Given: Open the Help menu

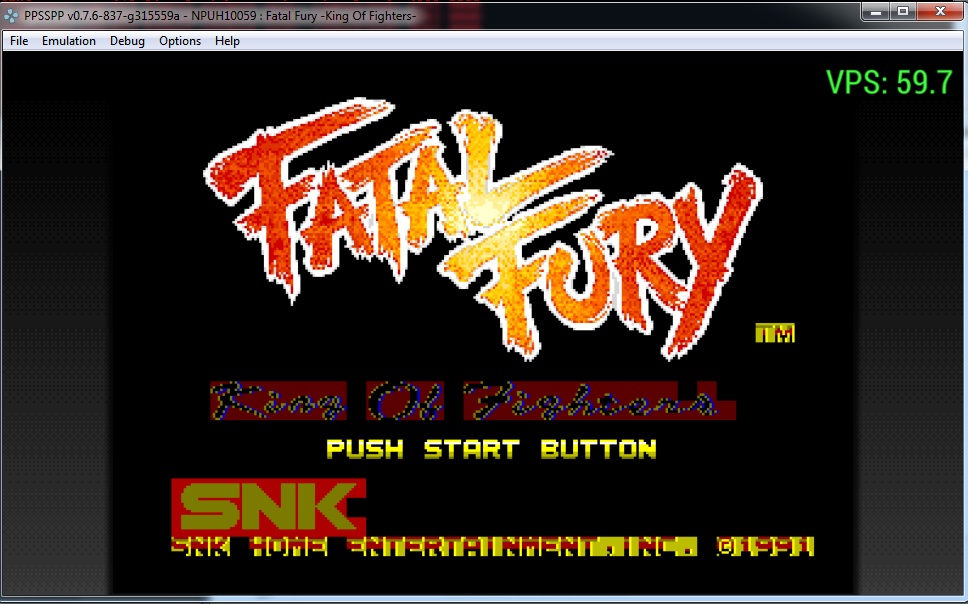Looking at the screenshot, I should point(227,41).
